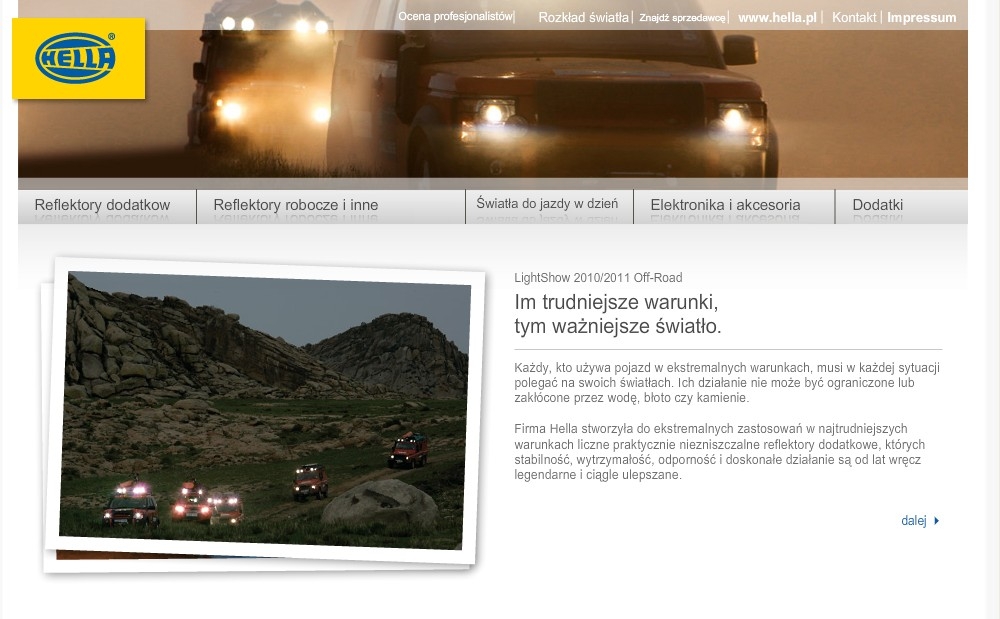Click Znajdź sprzedawcę link

682,18
